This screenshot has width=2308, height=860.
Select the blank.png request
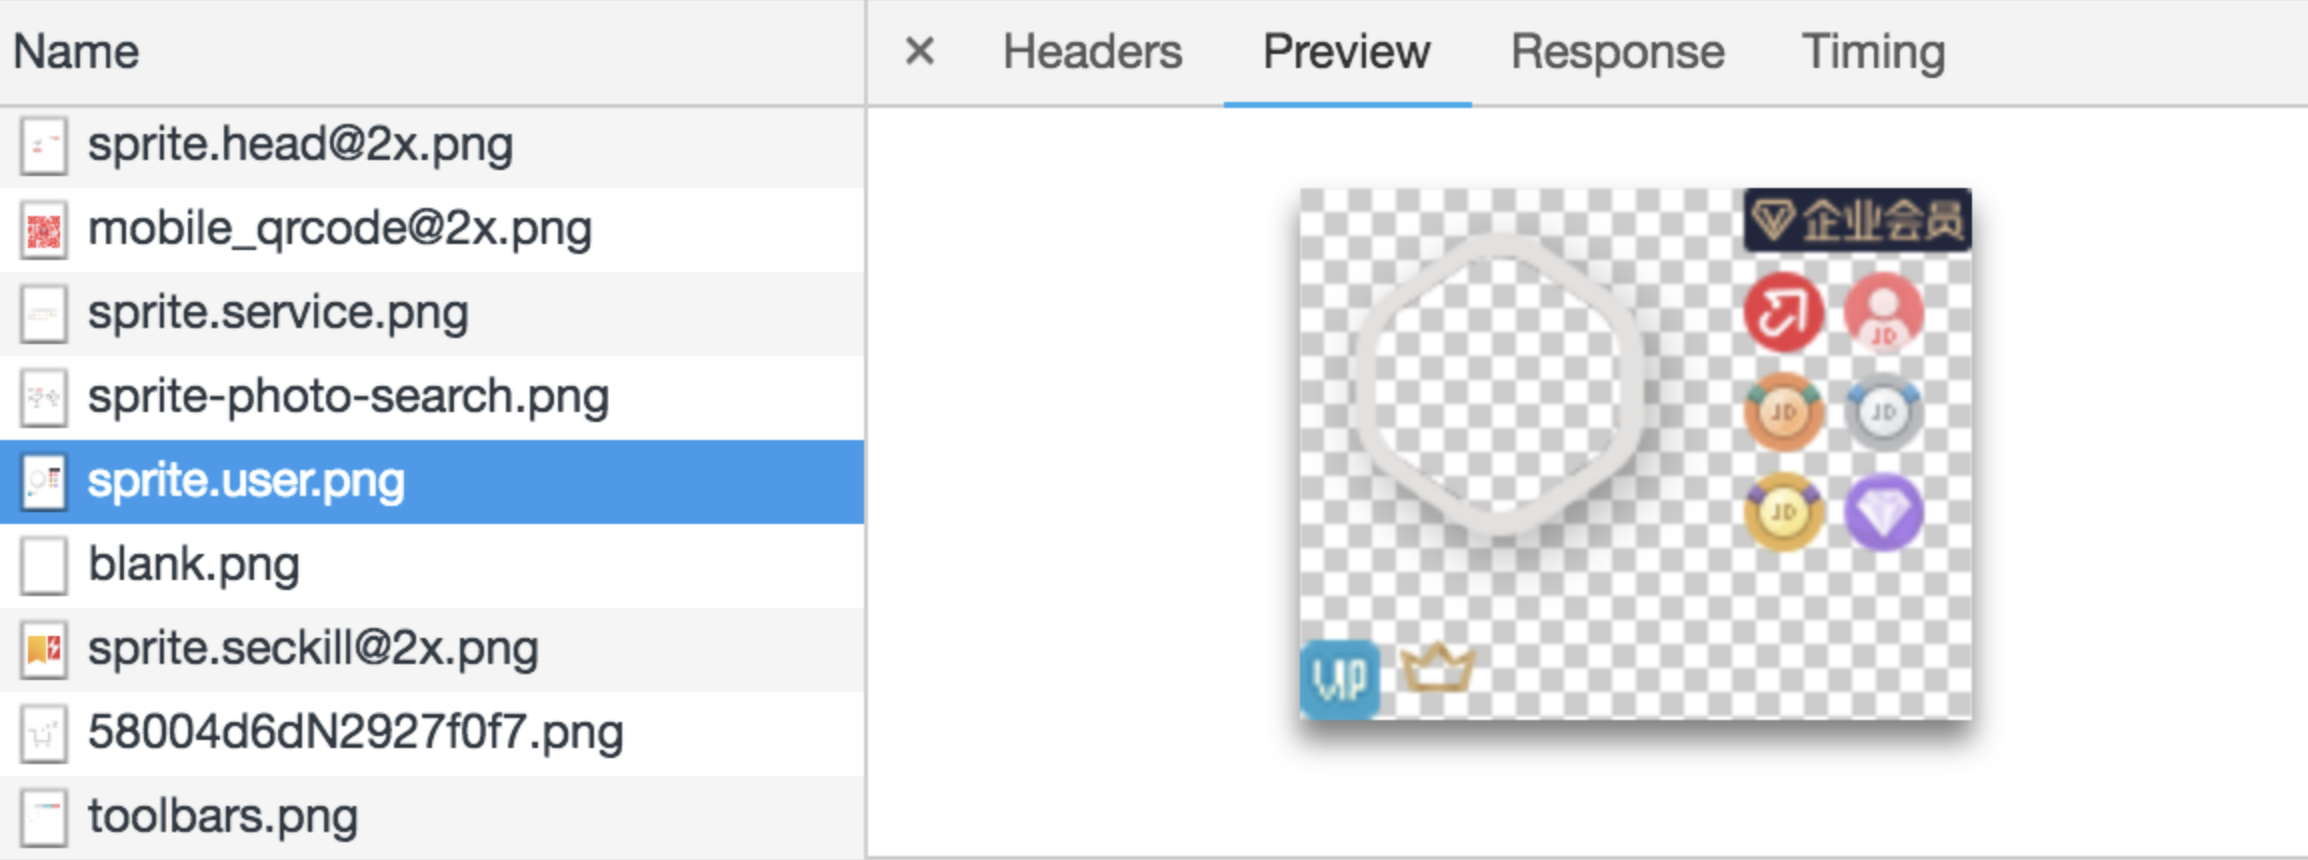coord(194,565)
